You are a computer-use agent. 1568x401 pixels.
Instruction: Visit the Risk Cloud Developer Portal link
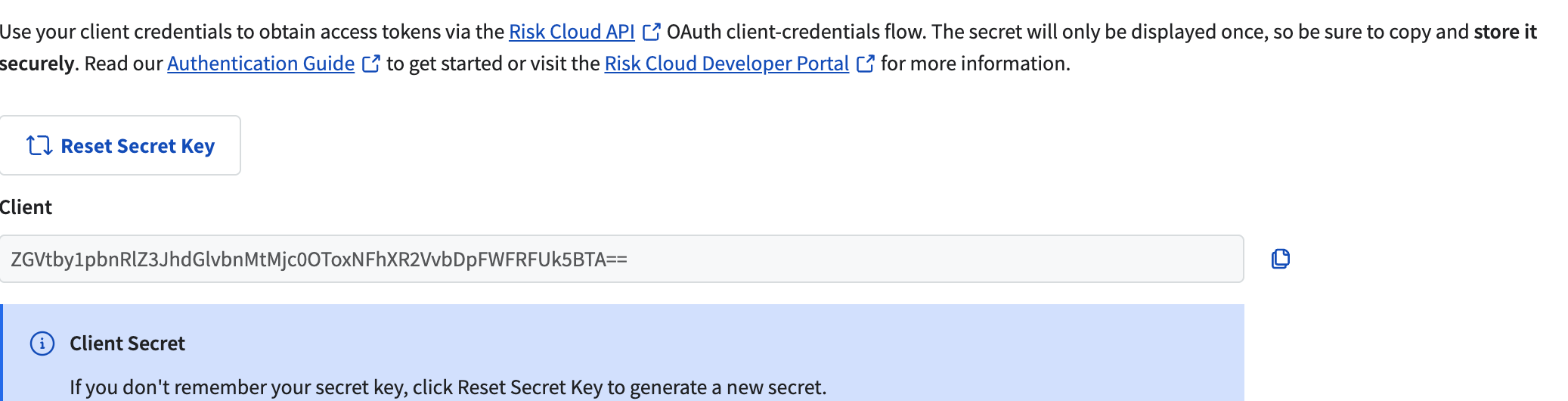tap(726, 64)
